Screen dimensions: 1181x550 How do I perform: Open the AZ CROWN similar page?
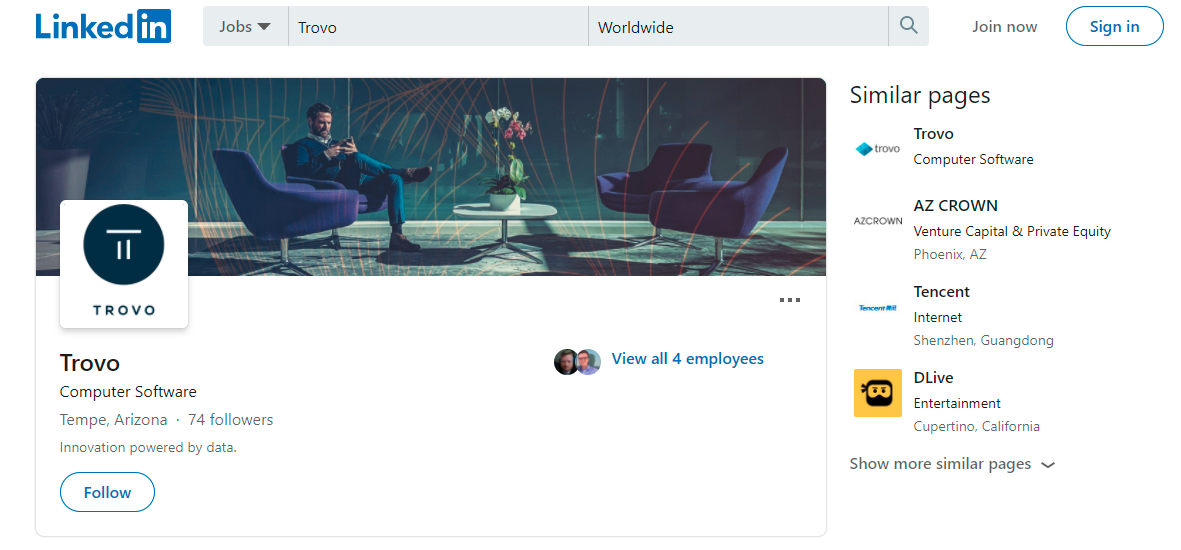955,206
